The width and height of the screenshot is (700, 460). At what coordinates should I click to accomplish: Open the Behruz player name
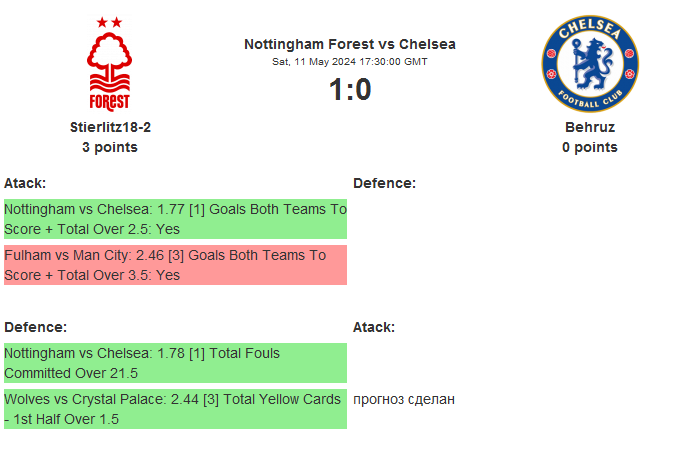pos(590,127)
